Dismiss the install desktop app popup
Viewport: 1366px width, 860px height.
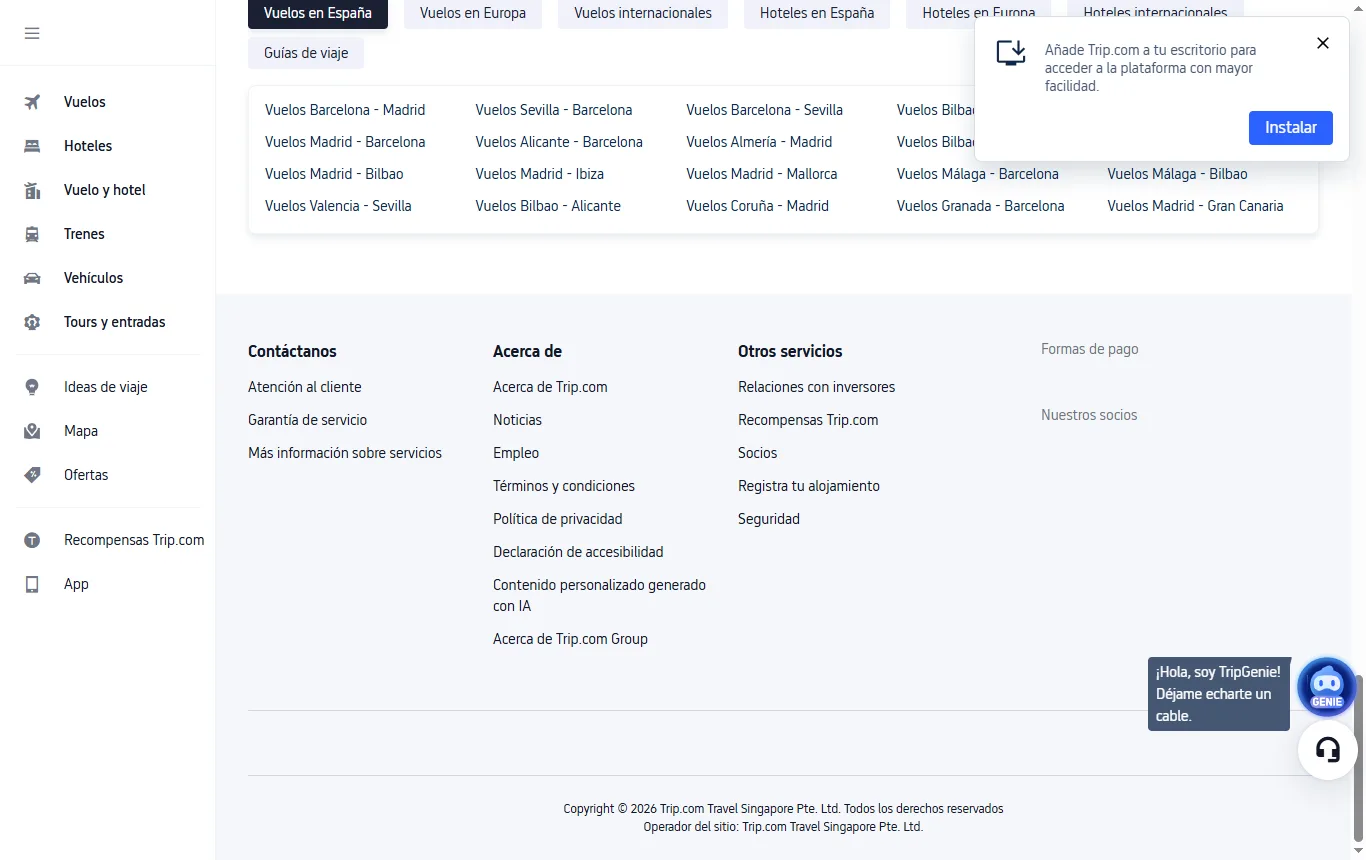pos(1323,43)
